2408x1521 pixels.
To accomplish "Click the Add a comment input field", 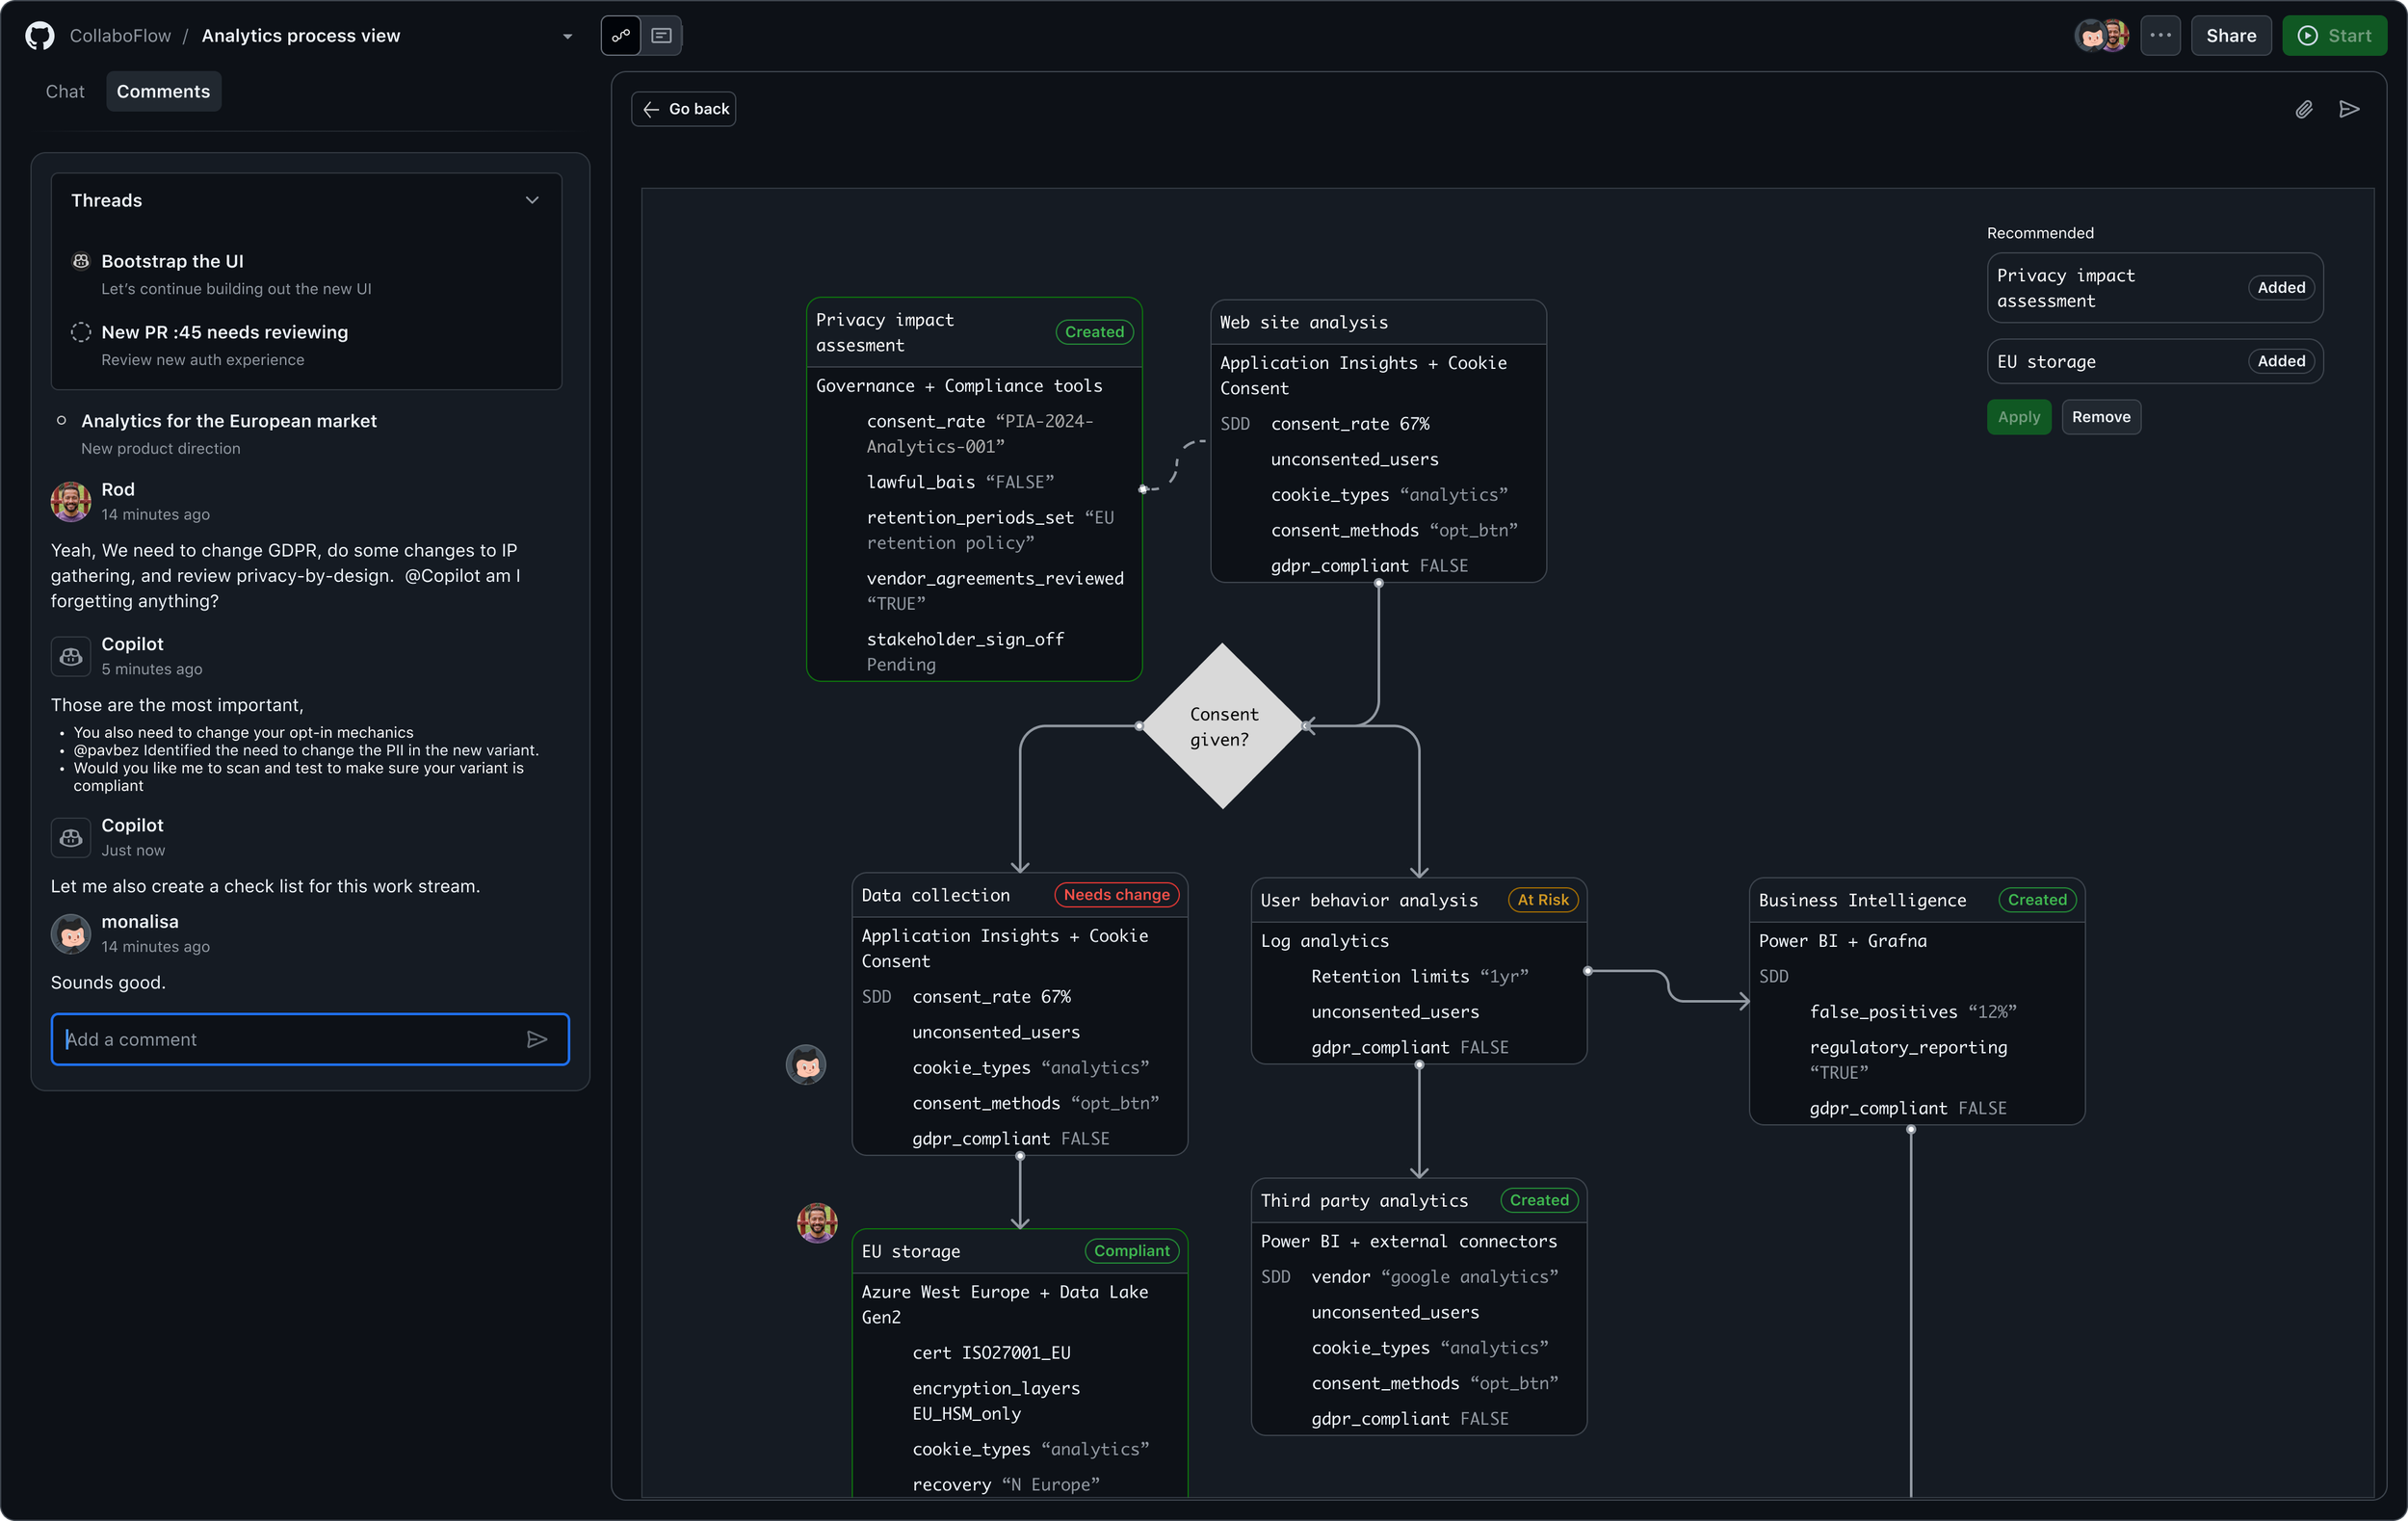I will pos(250,1039).
